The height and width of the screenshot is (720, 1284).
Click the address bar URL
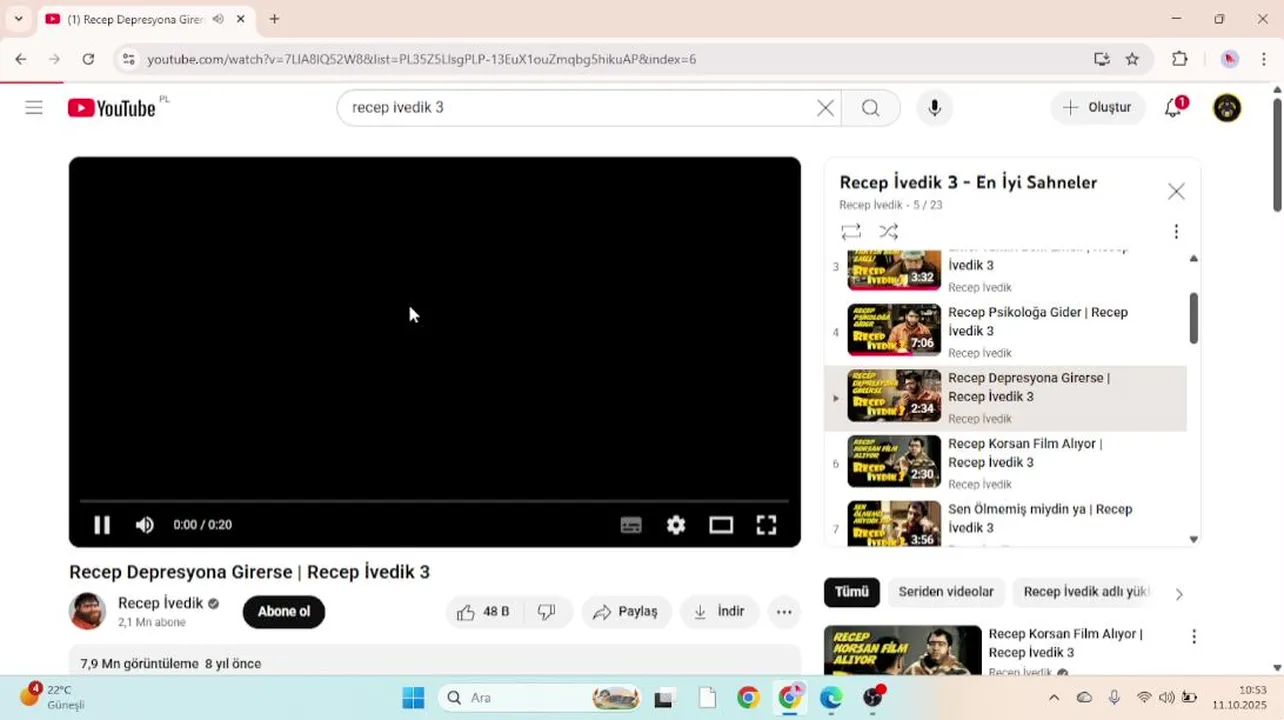pos(421,59)
